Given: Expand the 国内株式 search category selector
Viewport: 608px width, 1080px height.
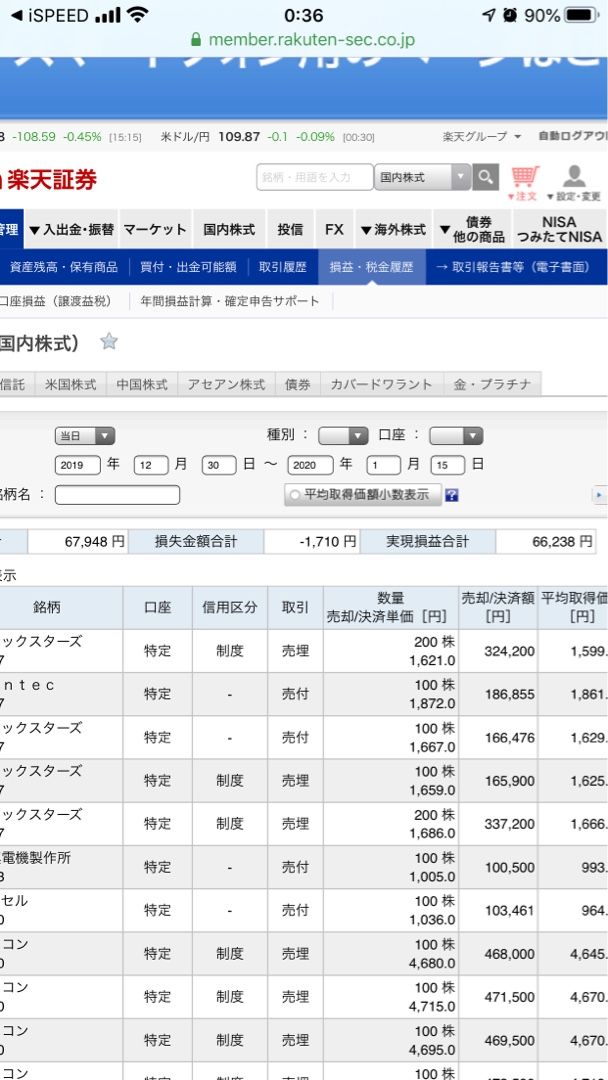Looking at the screenshot, I should coord(422,177).
